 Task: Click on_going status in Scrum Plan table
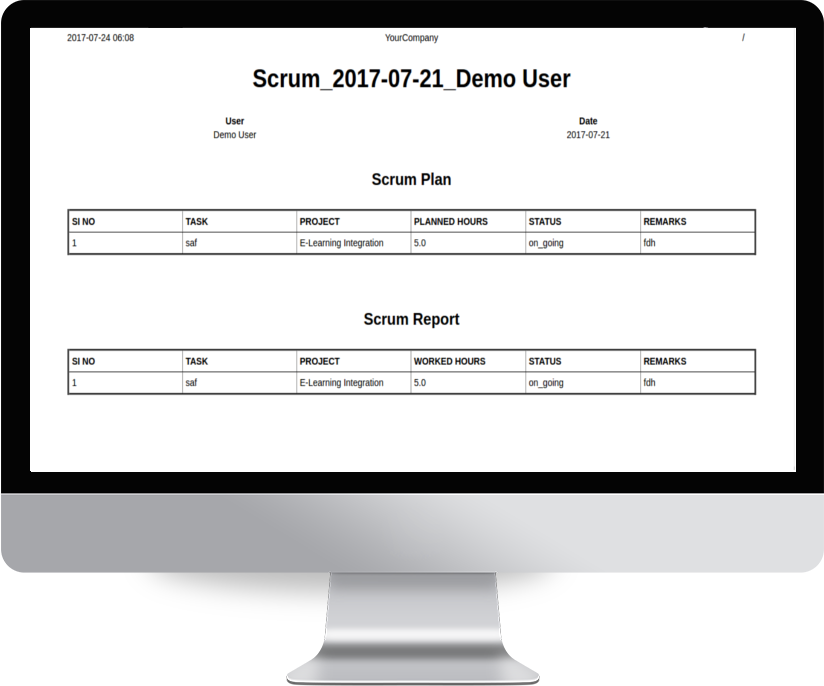tap(546, 243)
